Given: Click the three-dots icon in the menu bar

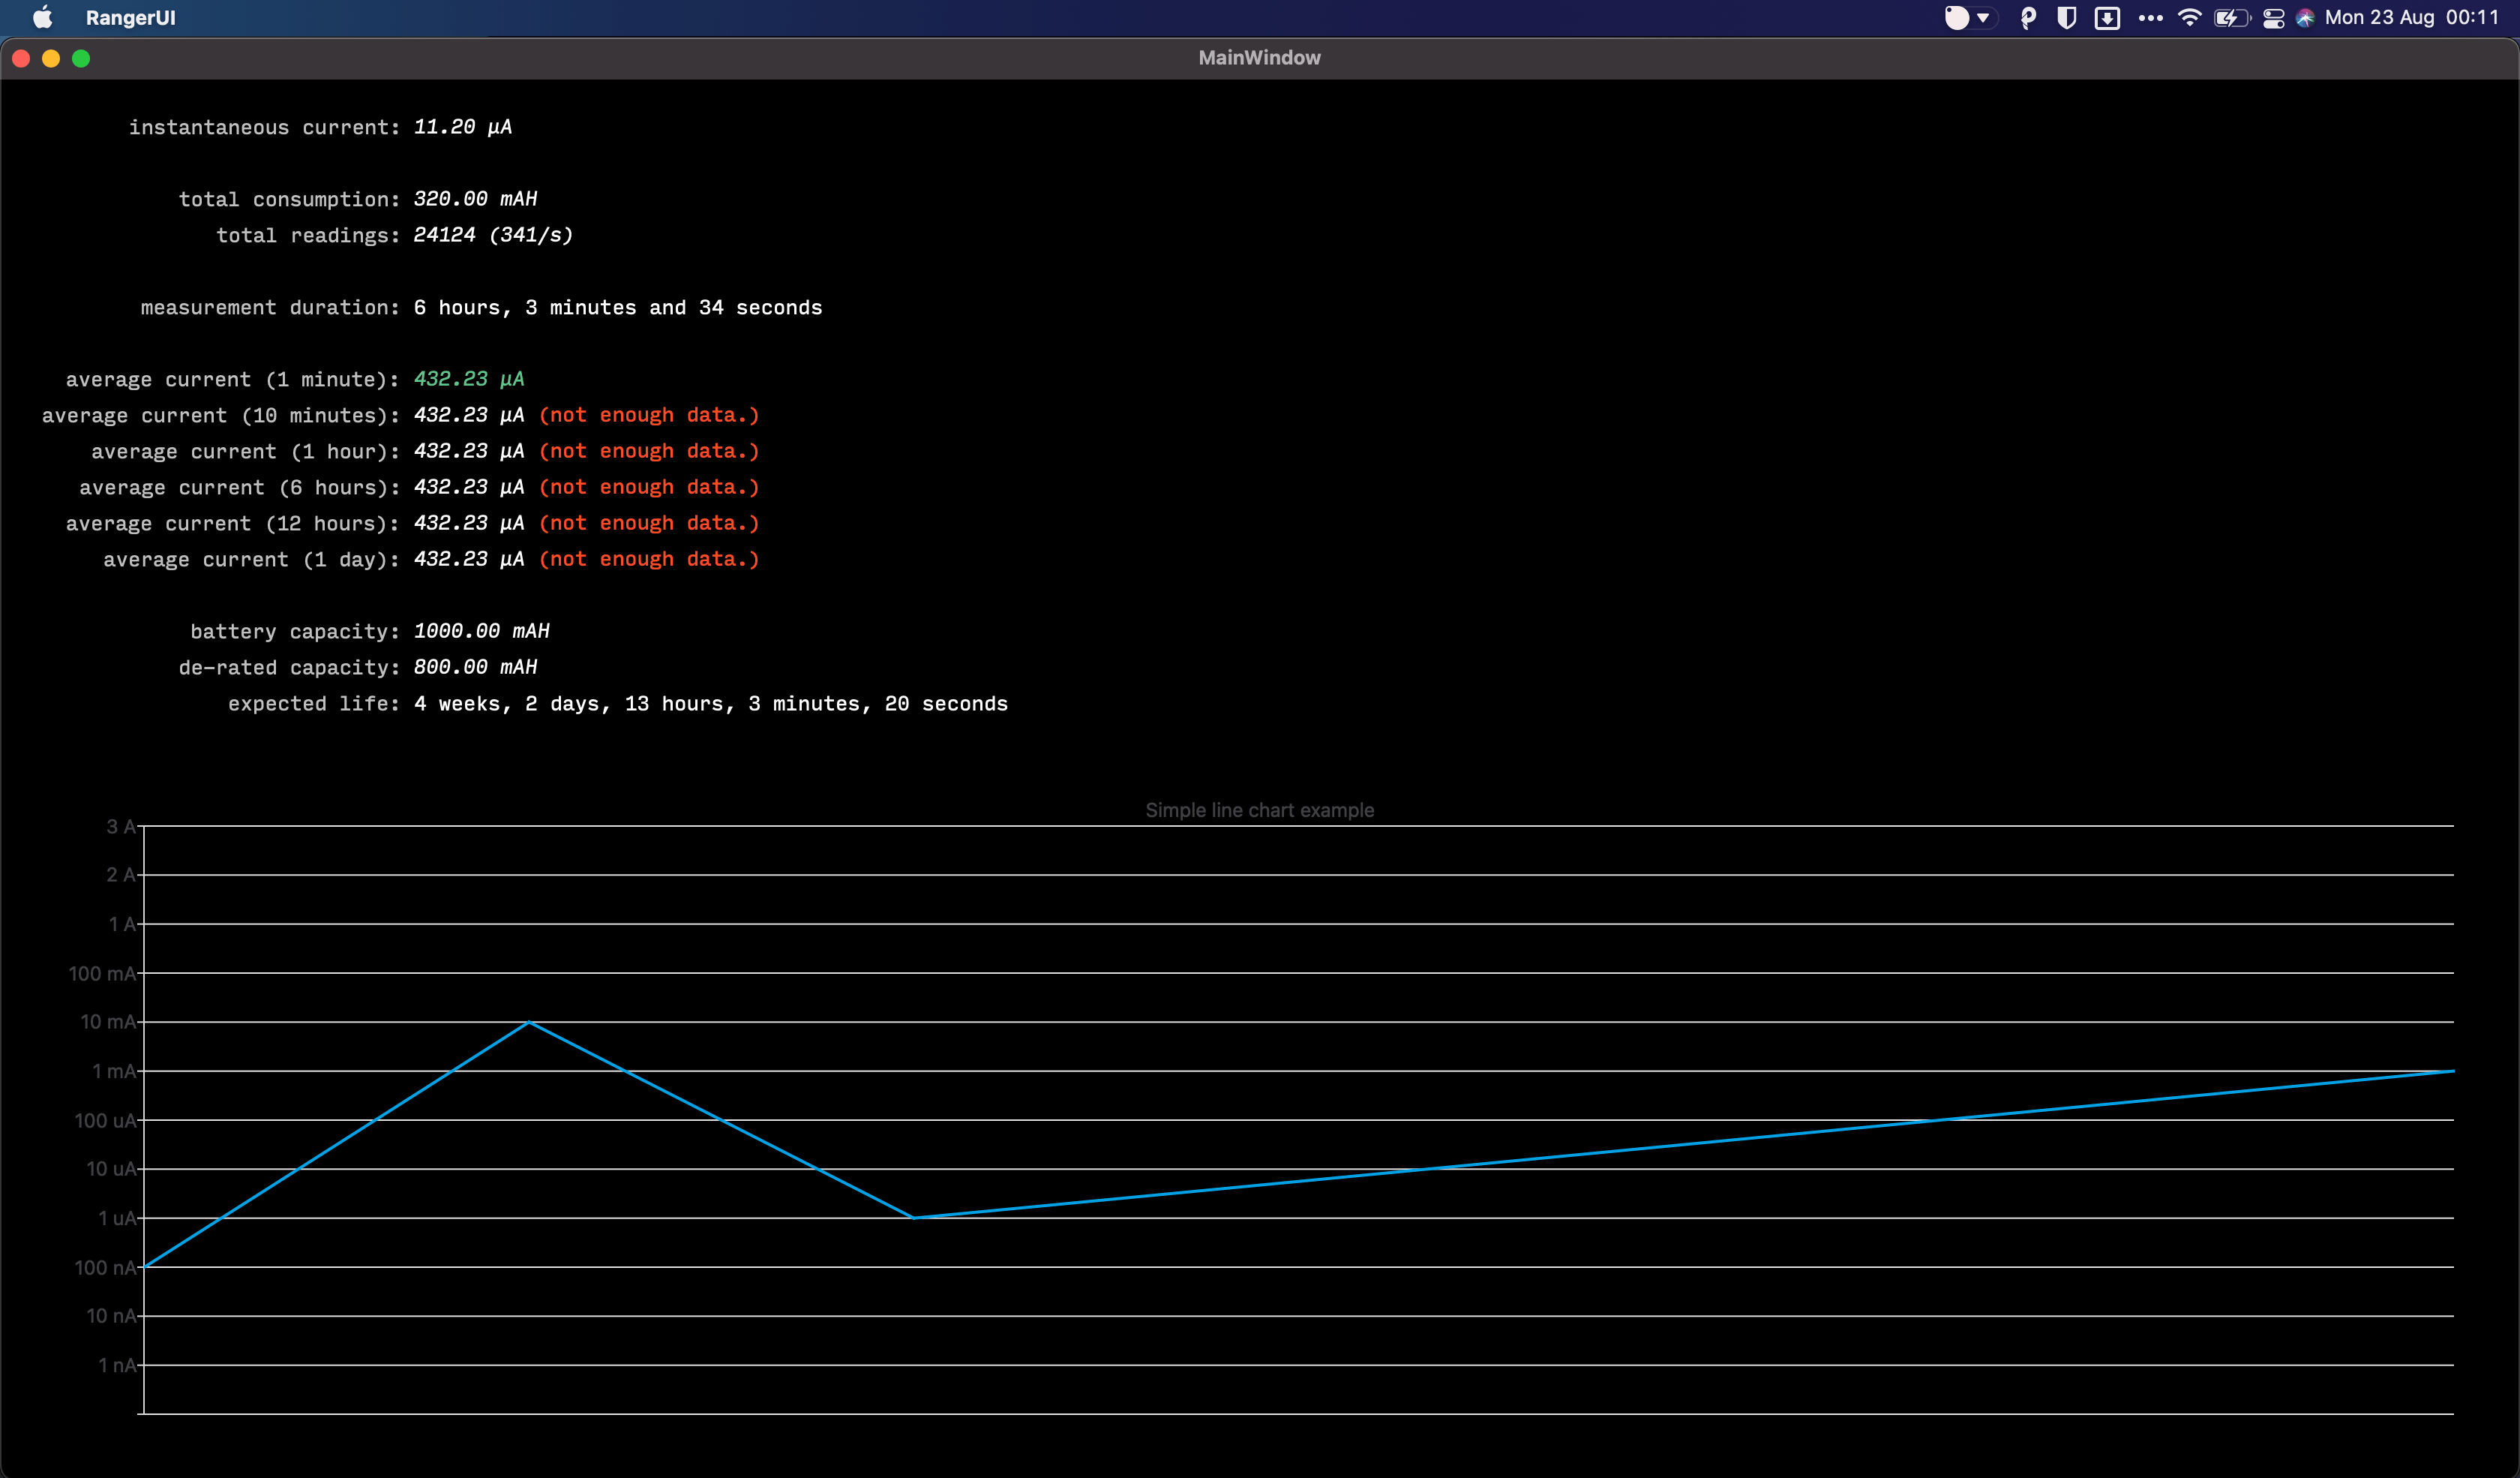Looking at the screenshot, I should pos(2151,17).
